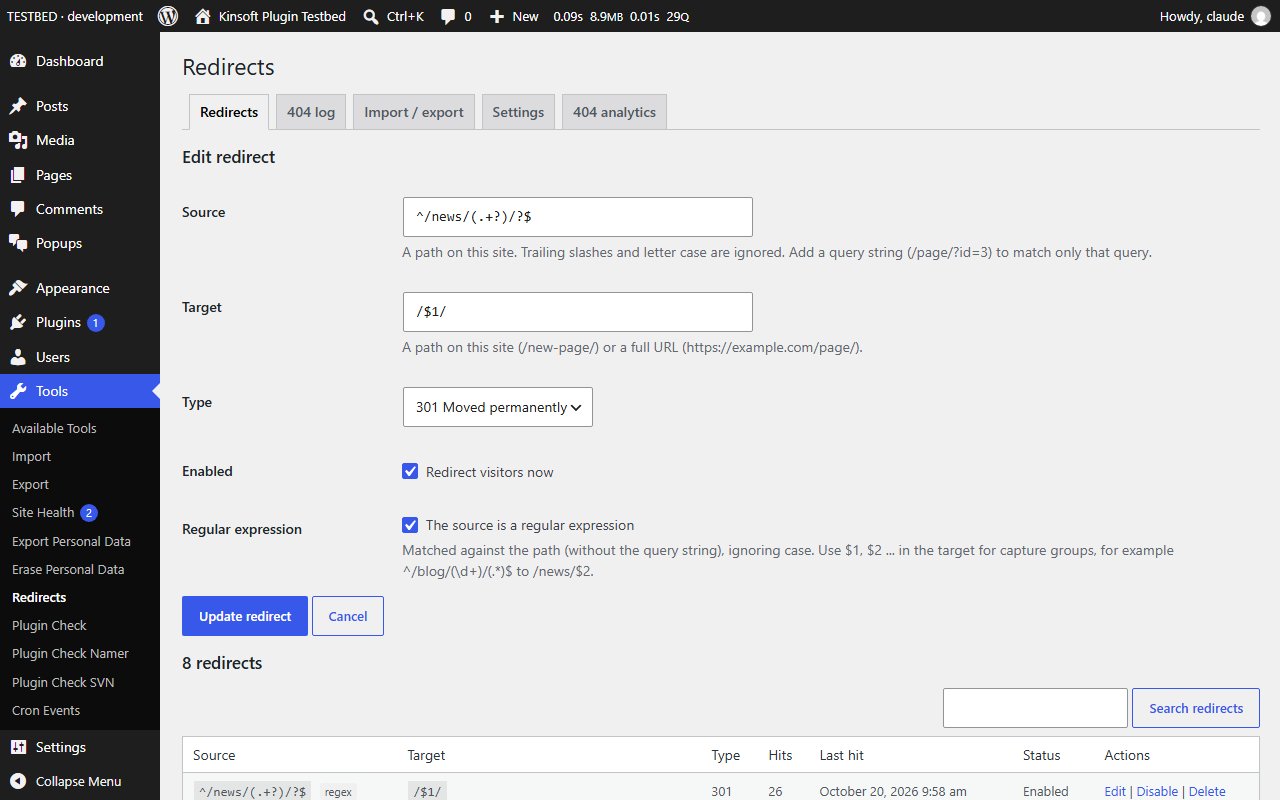Click the Appearance paintbrush icon
The image size is (1280, 800).
(18, 288)
